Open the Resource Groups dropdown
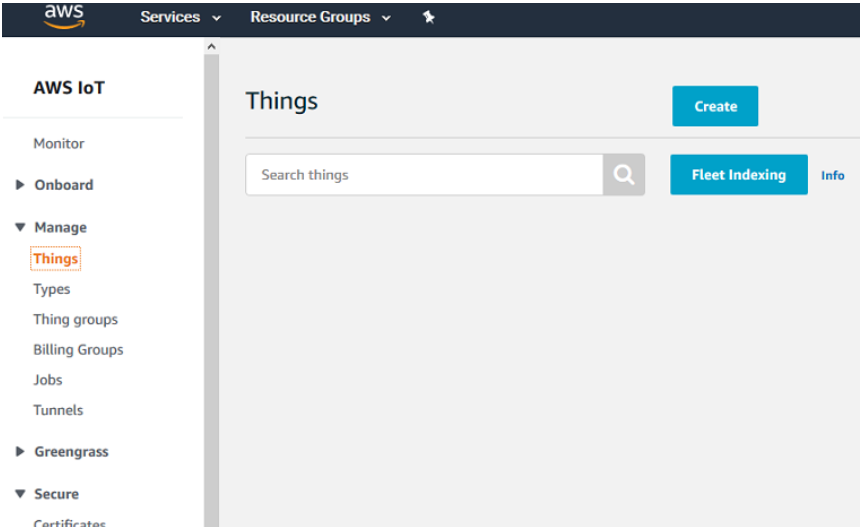This screenshot has width=863, height=527. coord(320,17)
